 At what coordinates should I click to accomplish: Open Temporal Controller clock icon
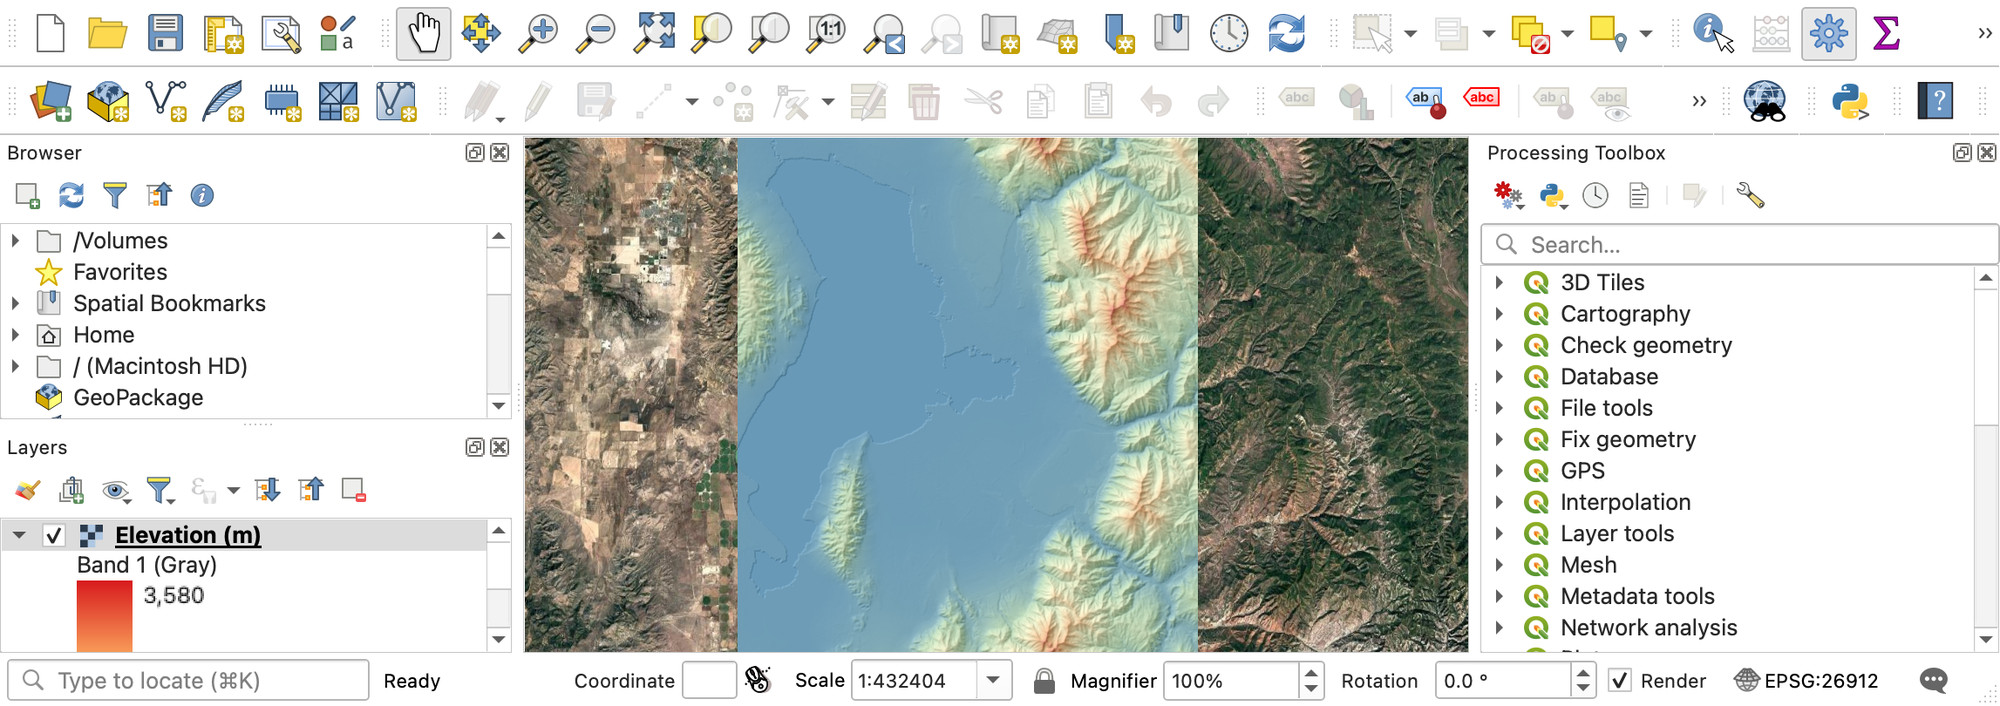tap(1229, 33)
